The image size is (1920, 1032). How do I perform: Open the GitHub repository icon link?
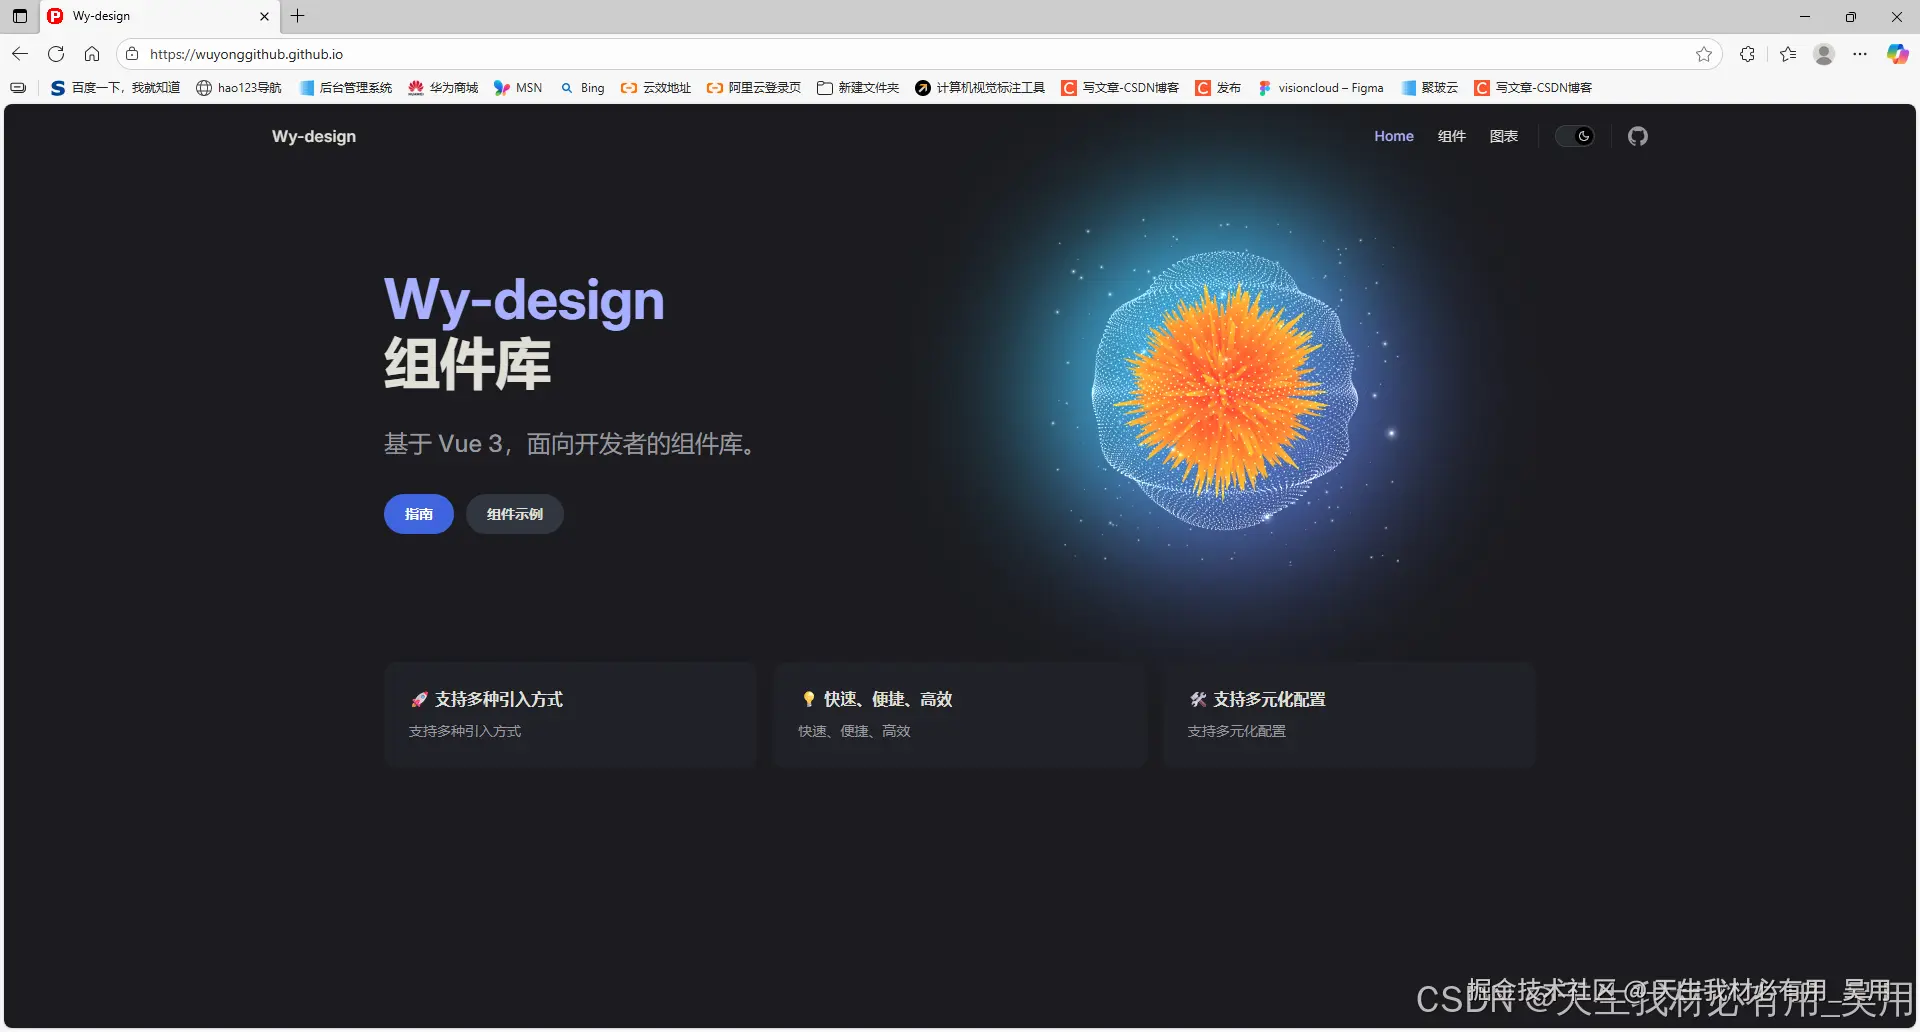(x=1637, y=136)
